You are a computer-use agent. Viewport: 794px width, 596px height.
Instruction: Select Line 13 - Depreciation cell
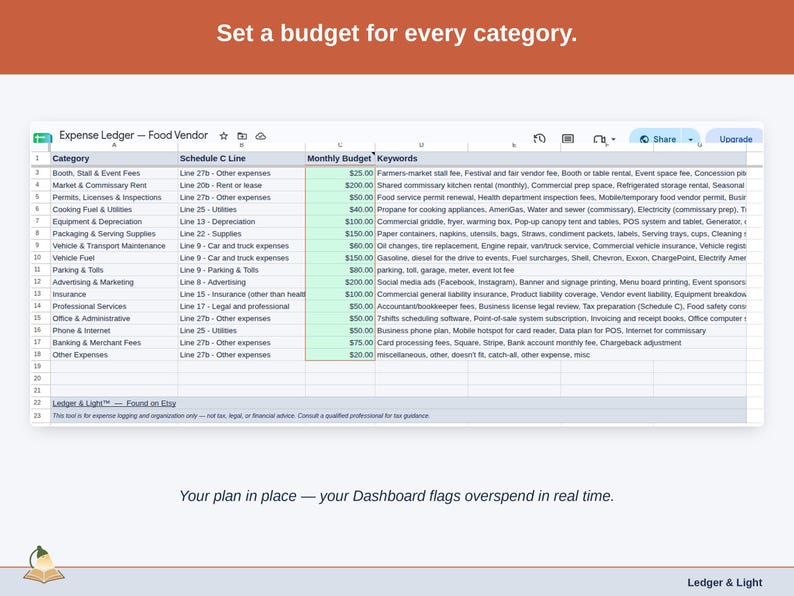tap(242, 222)
